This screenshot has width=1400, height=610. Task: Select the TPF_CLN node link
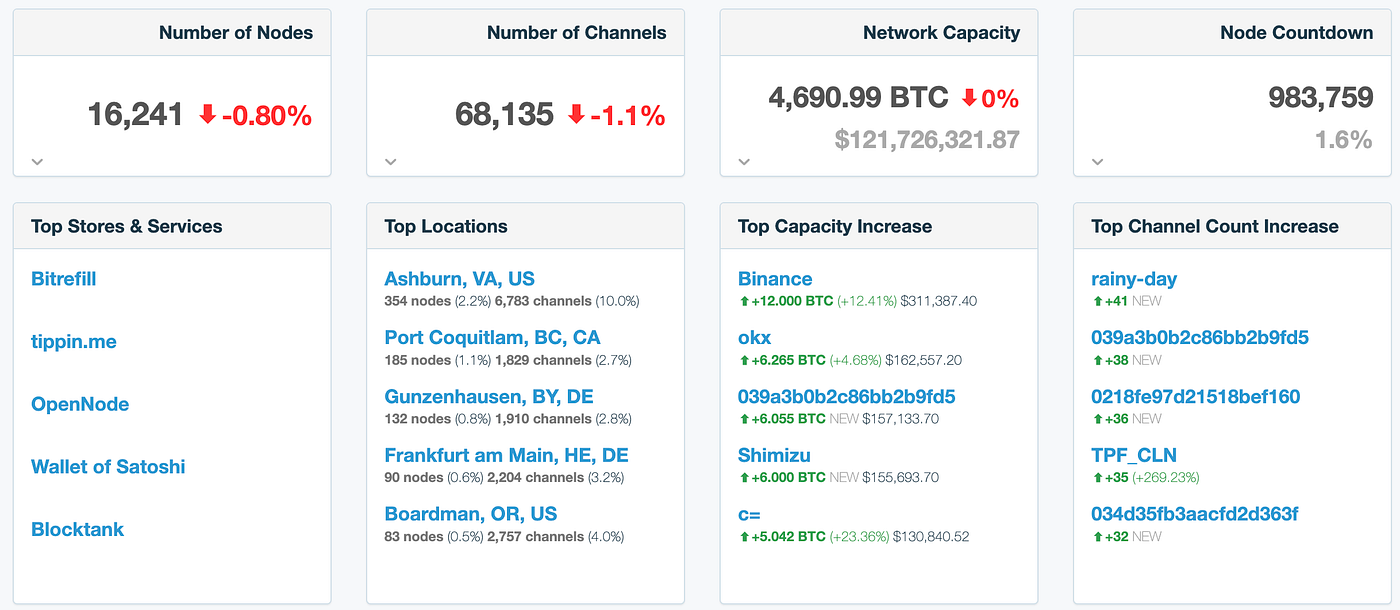pyautogui.click(x=1134, y=454)
